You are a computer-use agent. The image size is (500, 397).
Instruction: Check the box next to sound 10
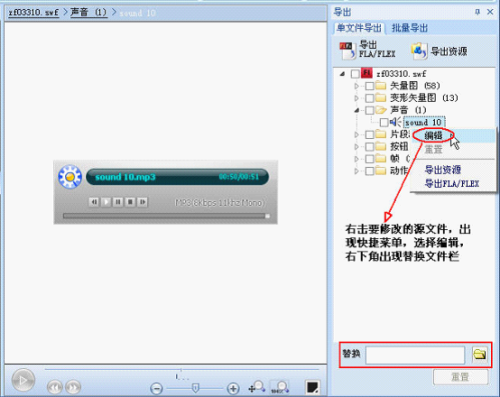384,122
